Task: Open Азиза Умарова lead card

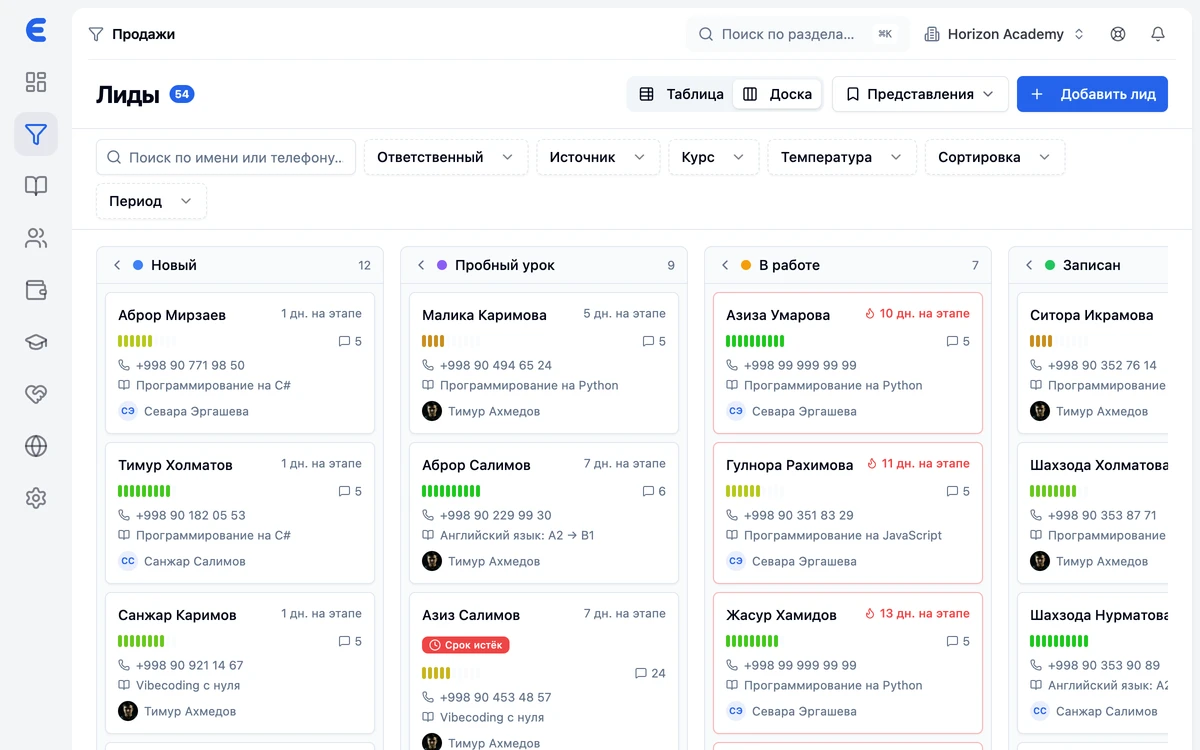Action: point(848,363)
